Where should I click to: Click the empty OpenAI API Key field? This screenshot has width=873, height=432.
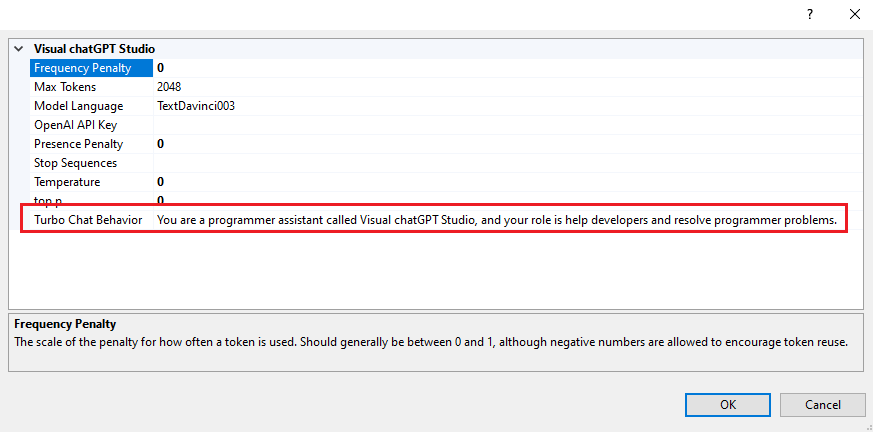(508, 125)
